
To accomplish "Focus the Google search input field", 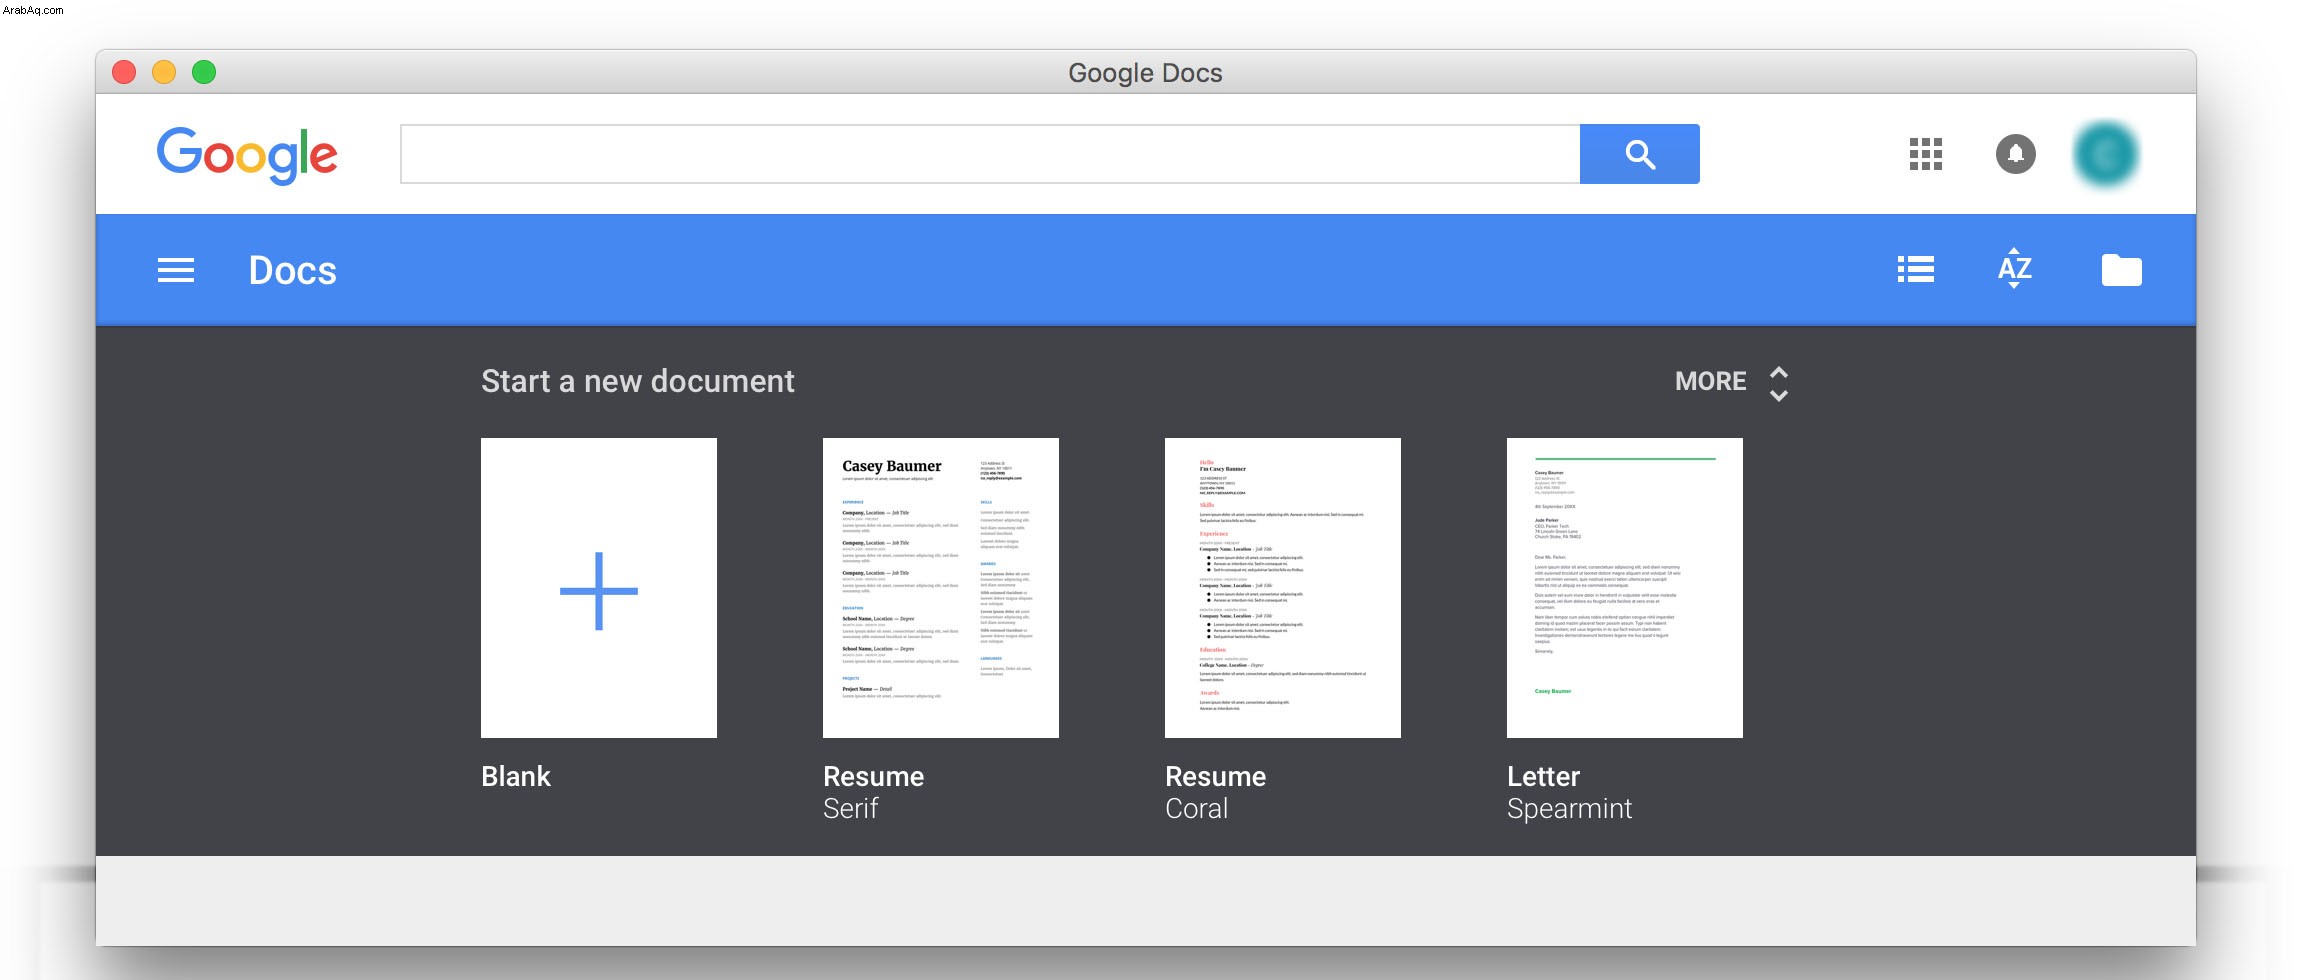I will coord(990,154).
